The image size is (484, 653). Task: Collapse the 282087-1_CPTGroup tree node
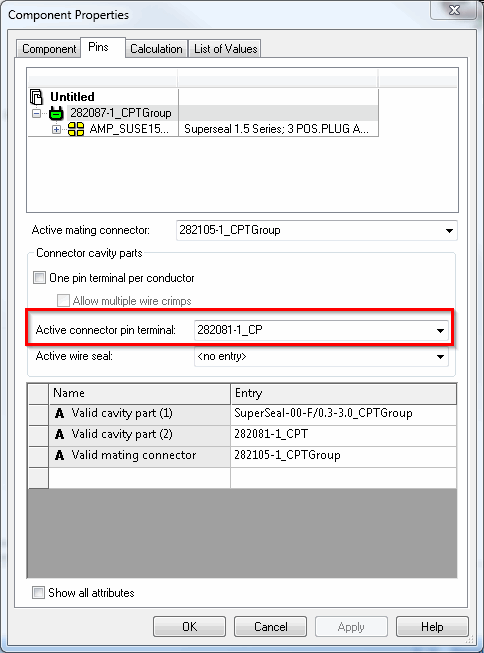coord(37,113)
